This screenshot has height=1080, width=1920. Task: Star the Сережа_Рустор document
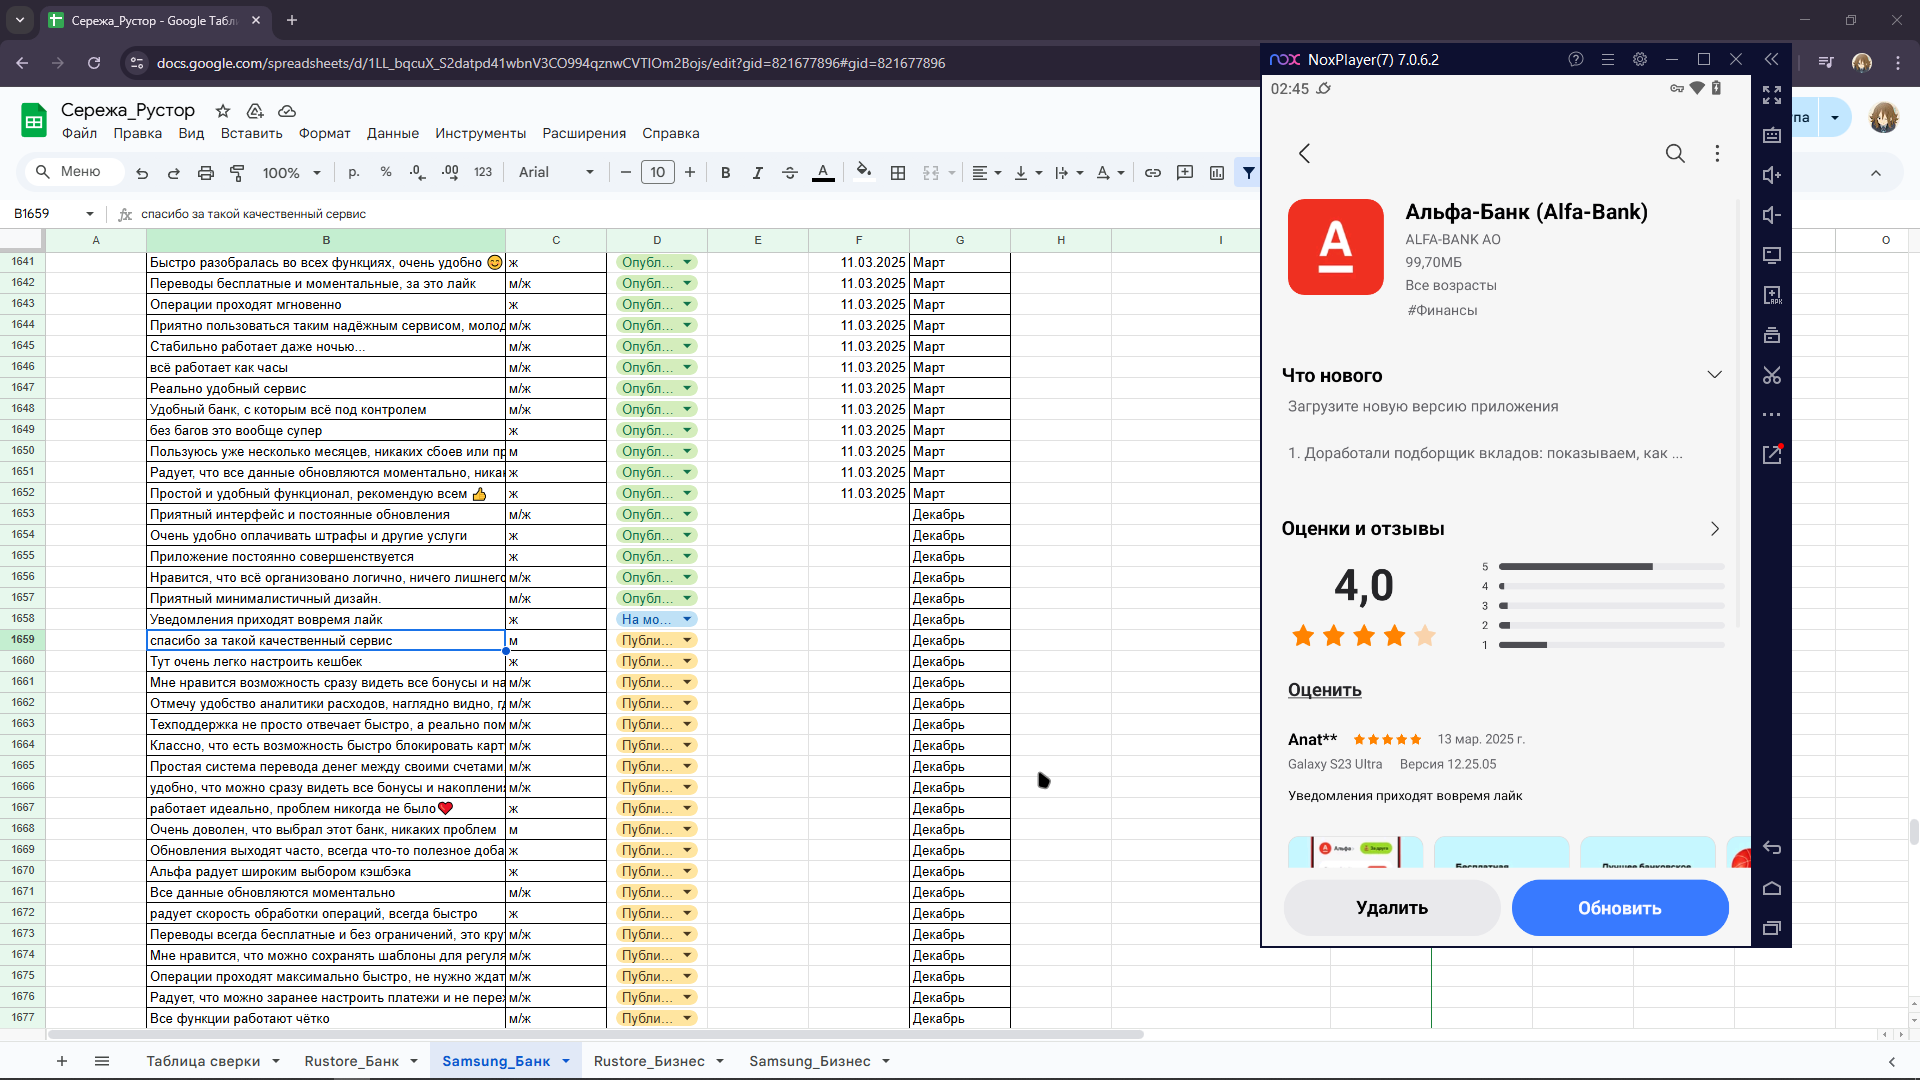coord(223,111)
